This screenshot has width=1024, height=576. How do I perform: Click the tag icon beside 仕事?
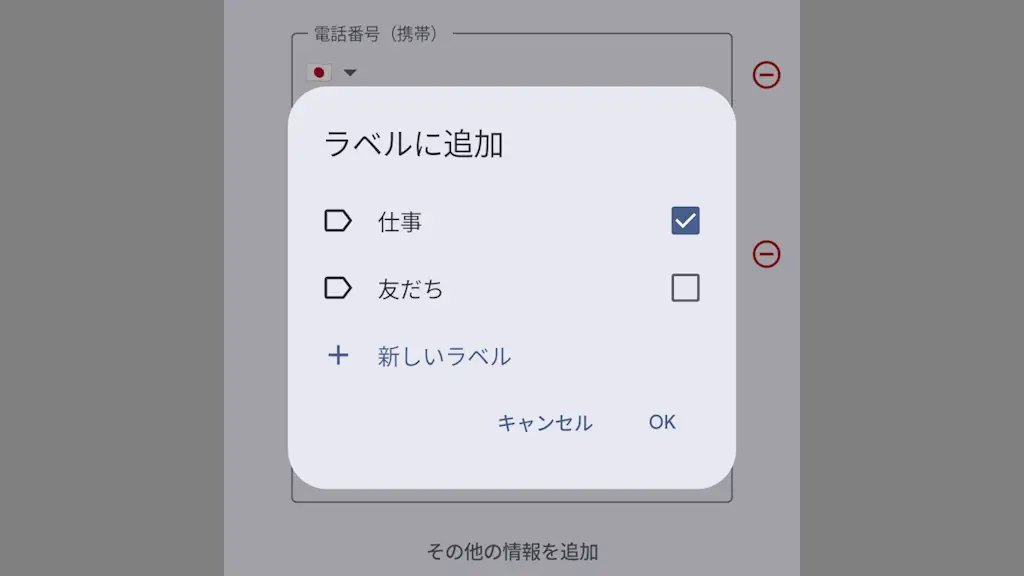coord(340,221)
